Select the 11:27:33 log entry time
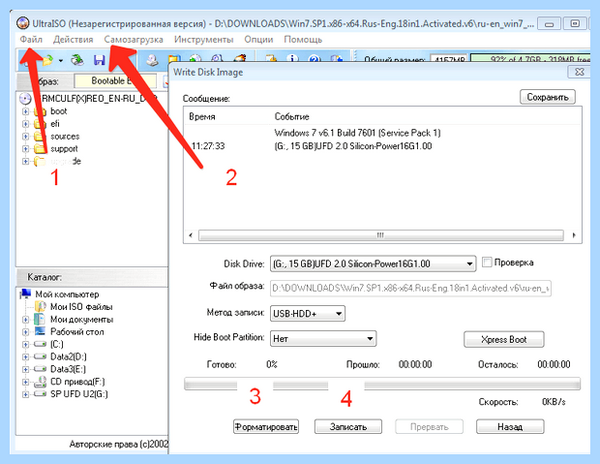Viewport: 600px width, 464px height. click(x=208, y=146)
